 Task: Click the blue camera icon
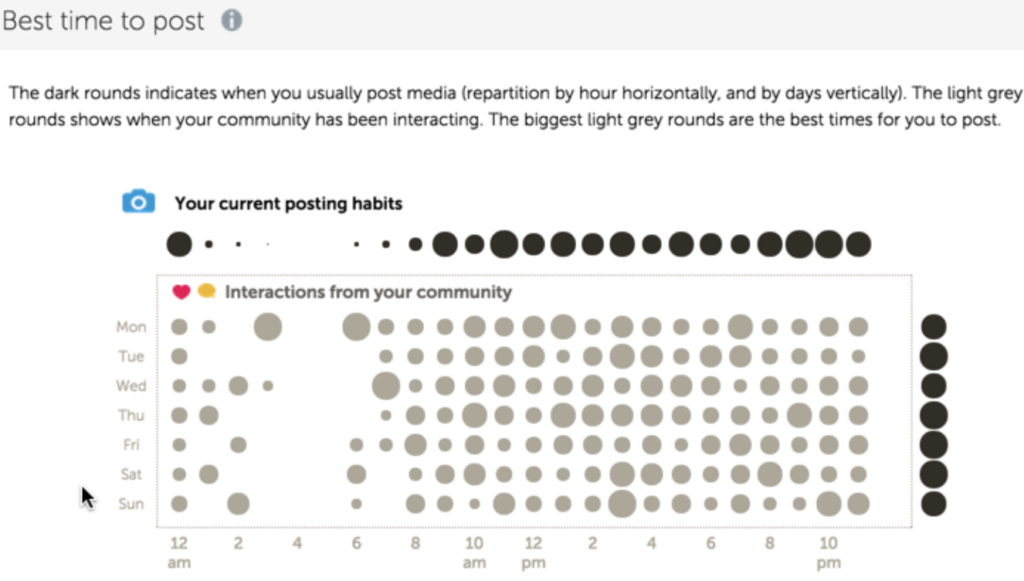(138, 202)
